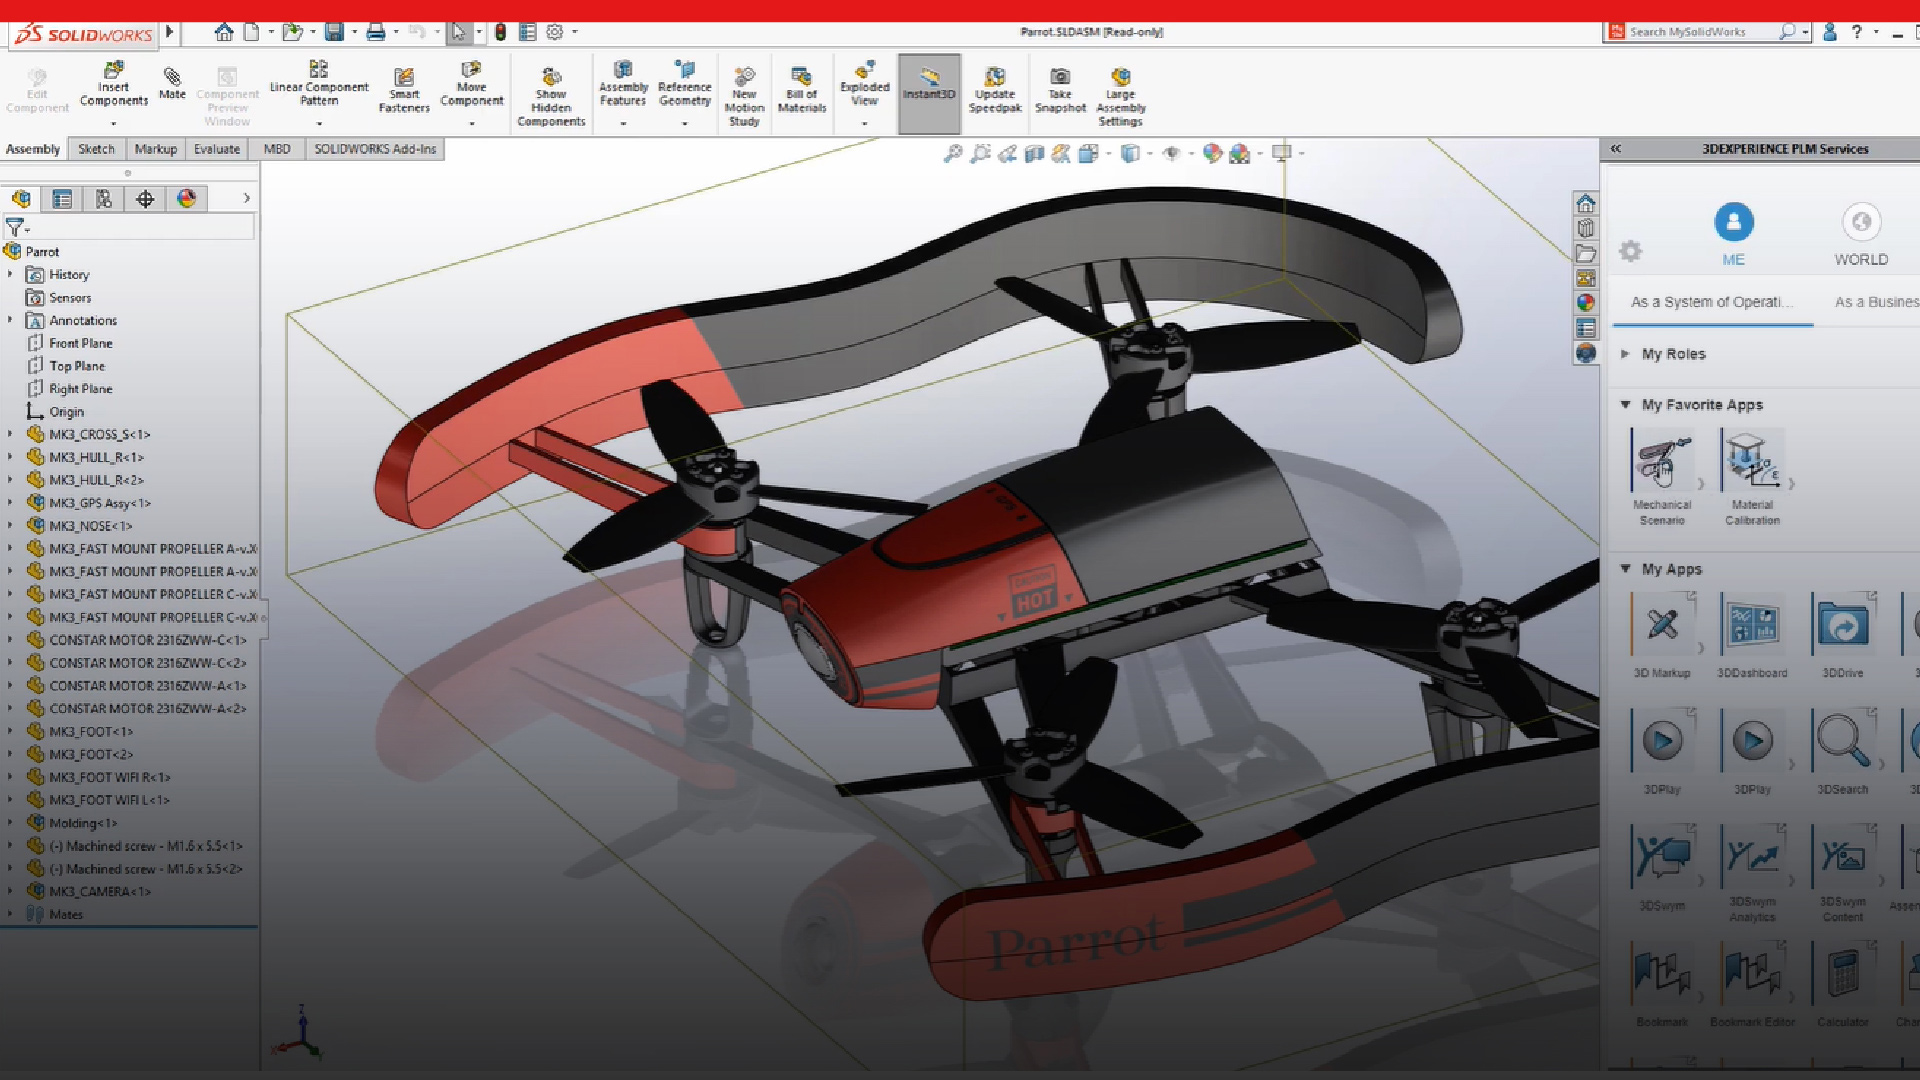This screenshot has height=1080, width=1920.
Task: Open the Options gear in the title bar
Action: click(x=555, y=32)
